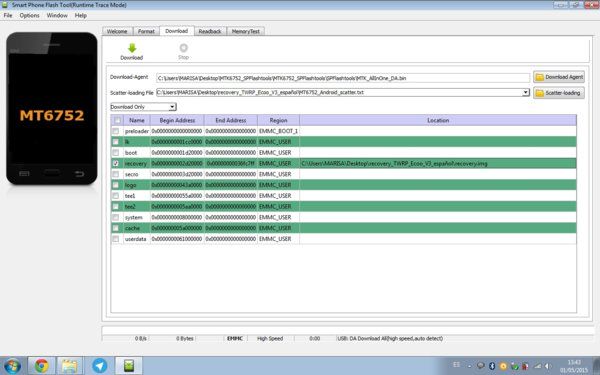Check the logo partition checkbox

[x=116, y=185]
